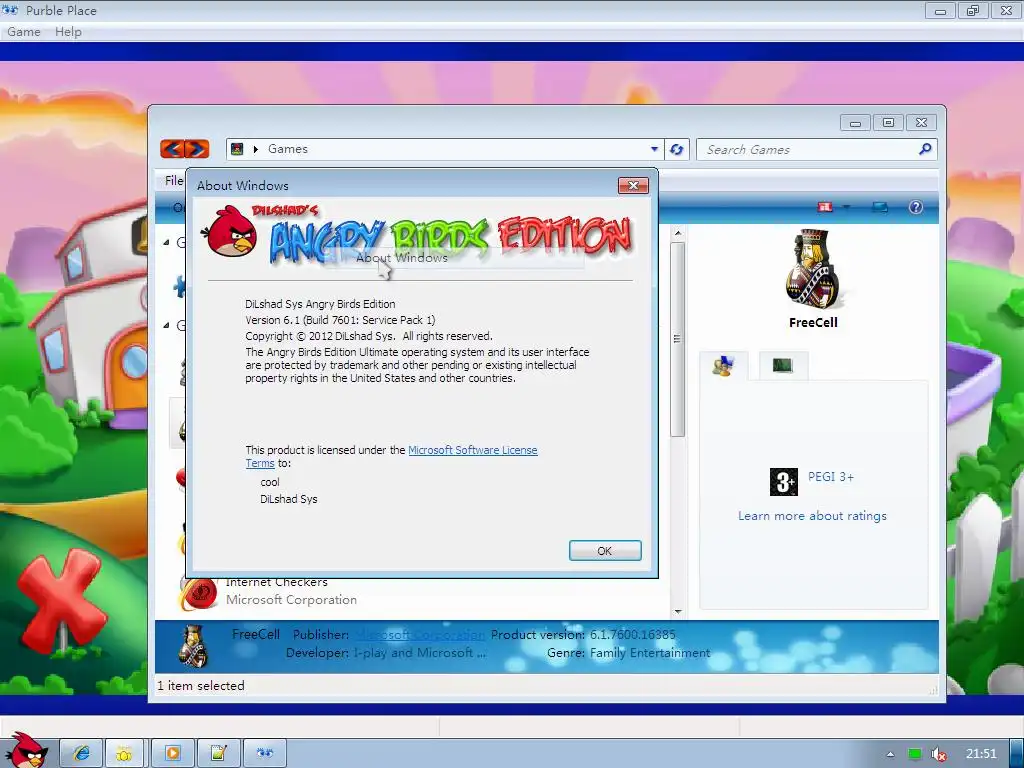Click product version 6.1.7600.16385 value

[632, 634]
